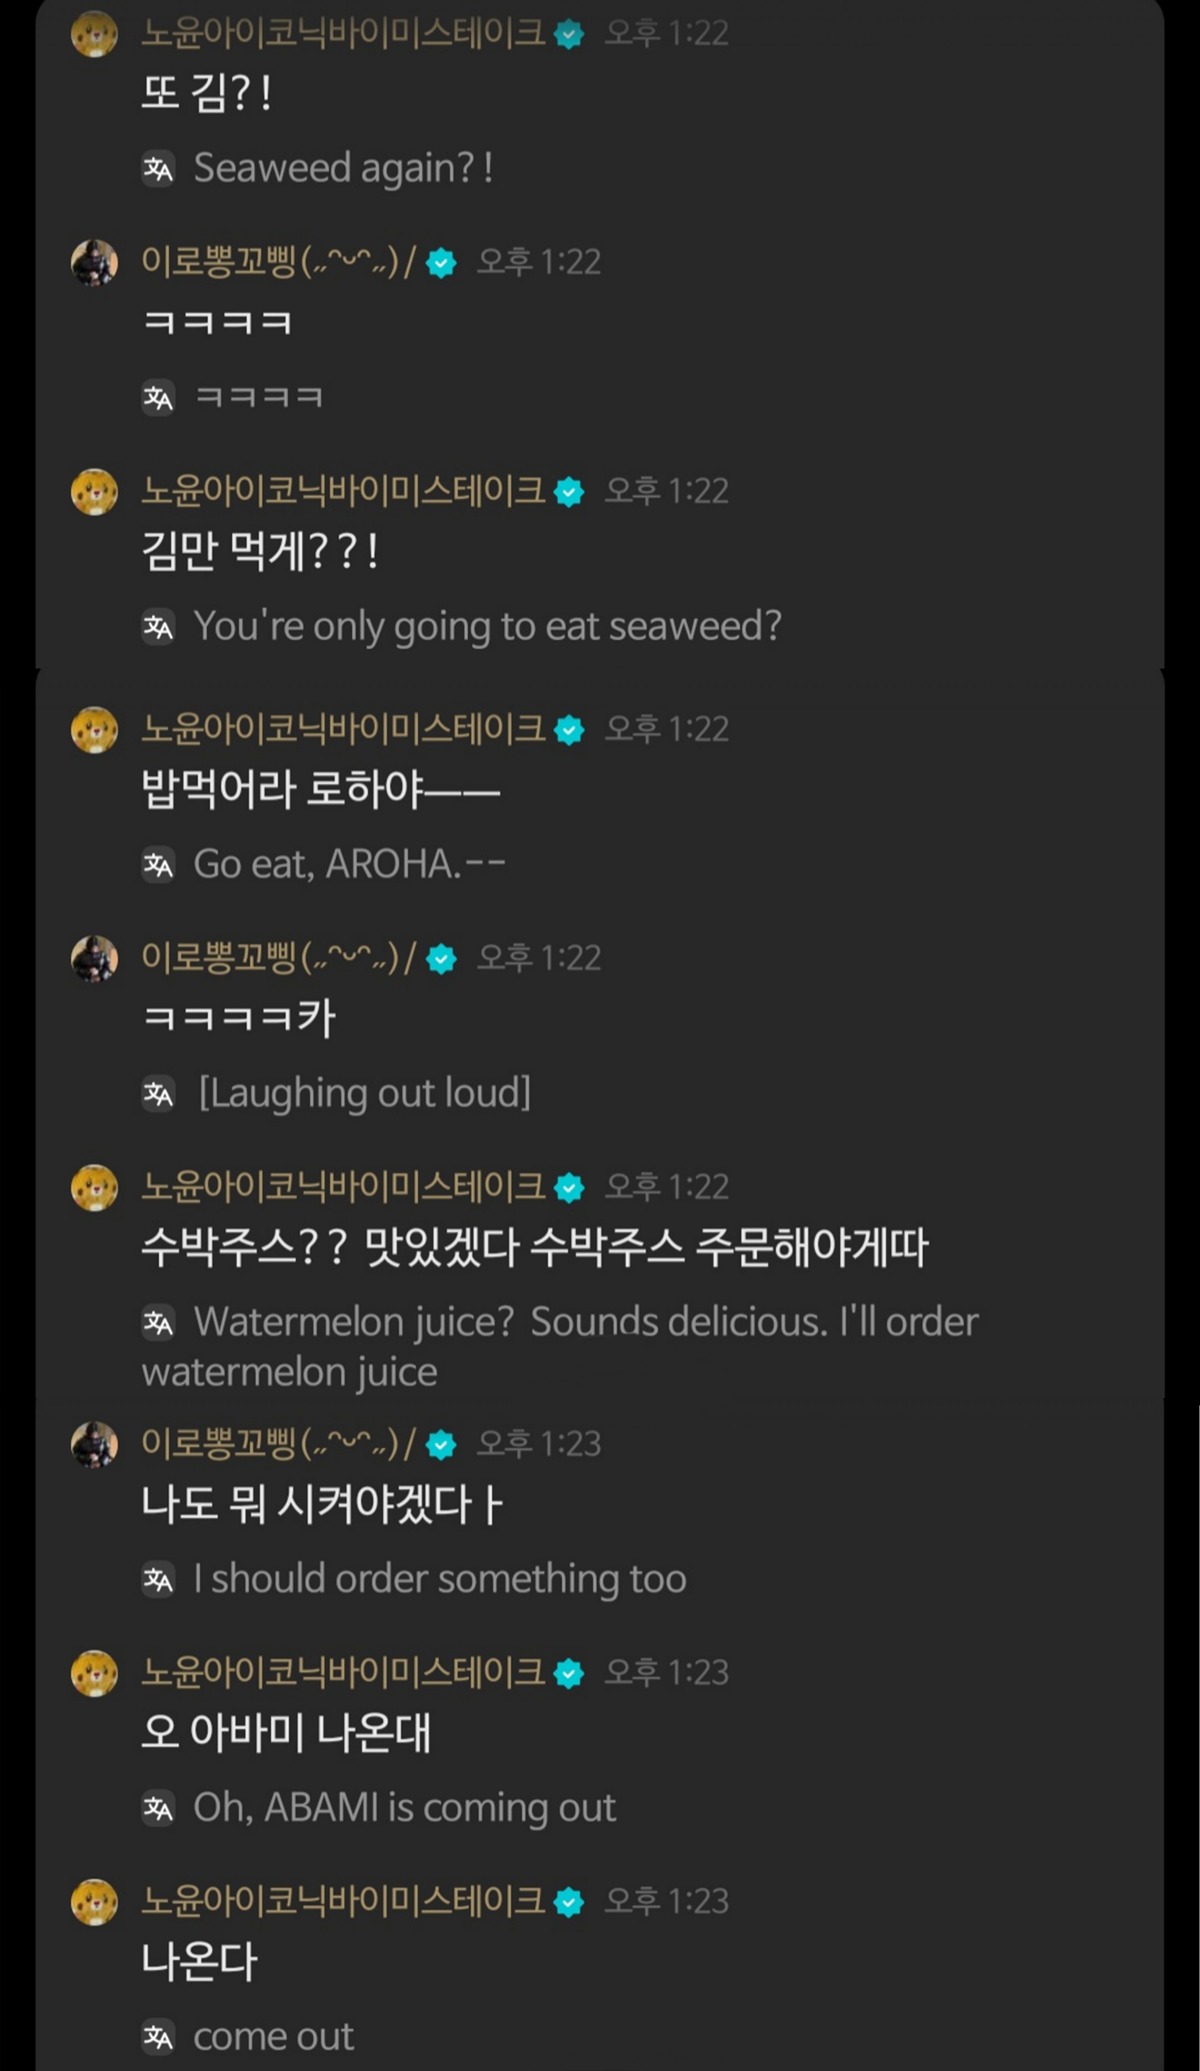This screenshot has width=1200, height=2071.
Task: Tap translate icon beside "Watermelon juice?" translation
Action: [158, 1323]
